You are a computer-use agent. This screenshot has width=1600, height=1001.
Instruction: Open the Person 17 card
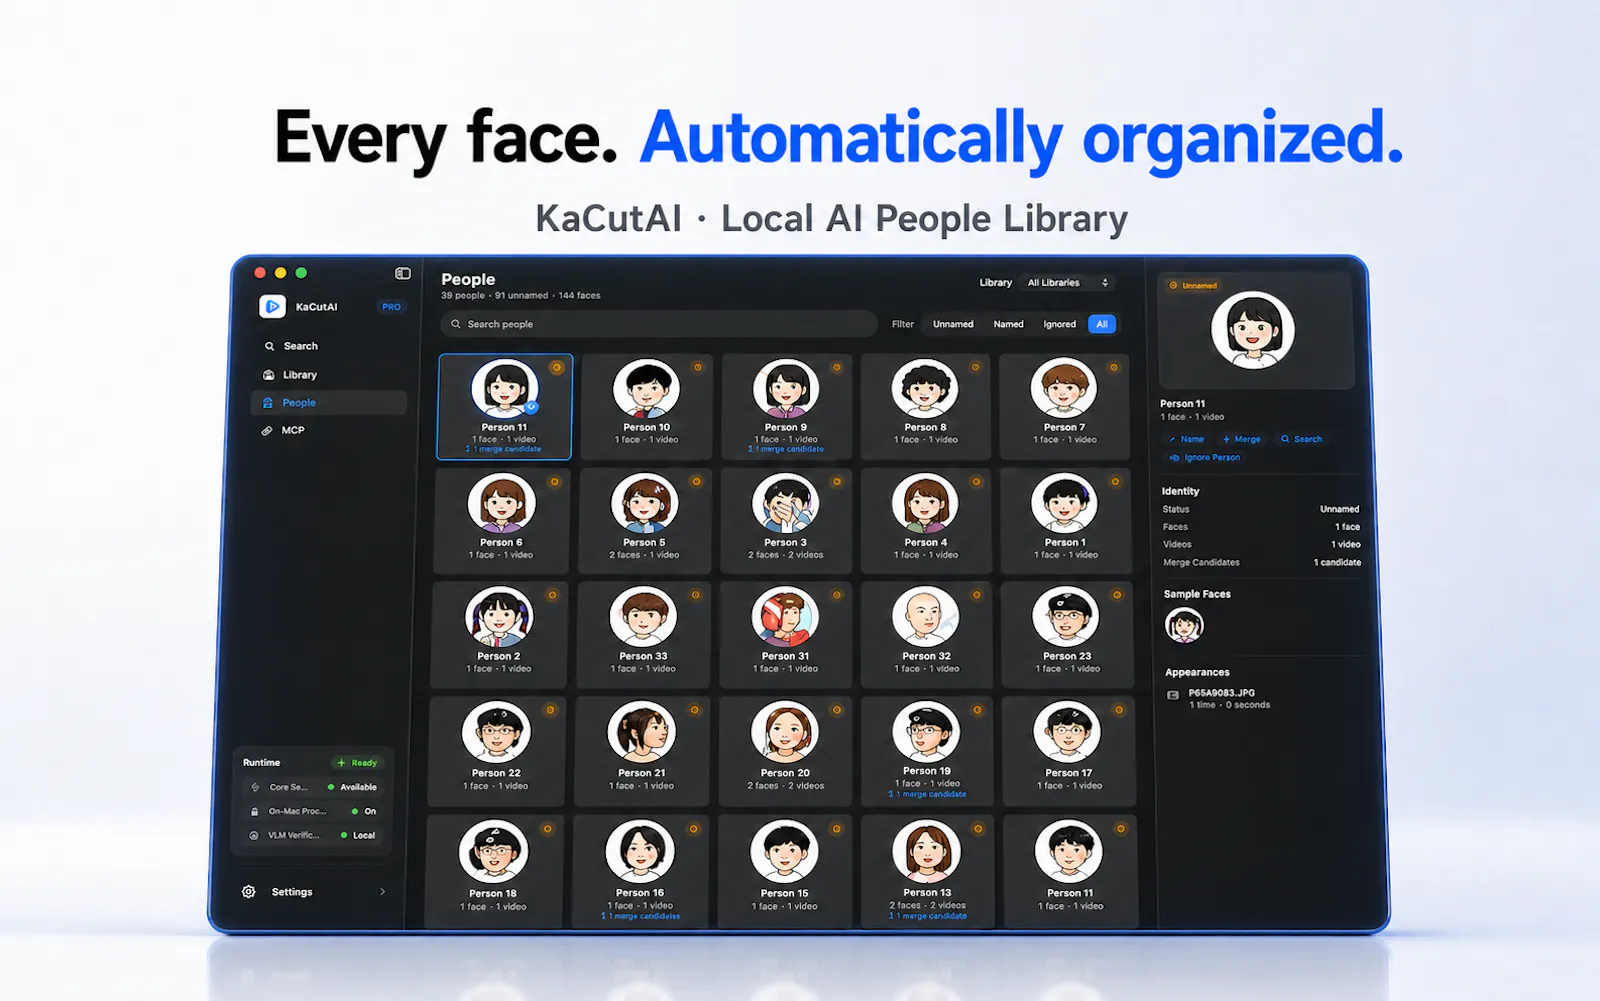[x=1069, y=751]
